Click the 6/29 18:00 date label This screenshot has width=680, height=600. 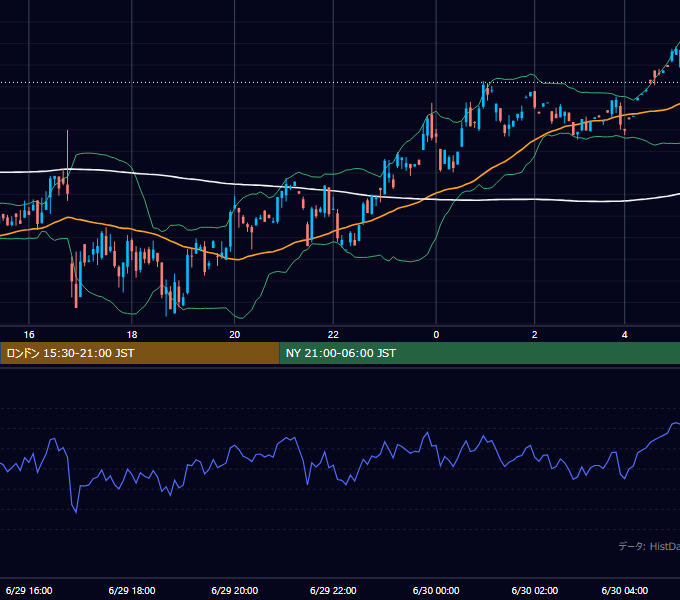[x=132, y=590]
